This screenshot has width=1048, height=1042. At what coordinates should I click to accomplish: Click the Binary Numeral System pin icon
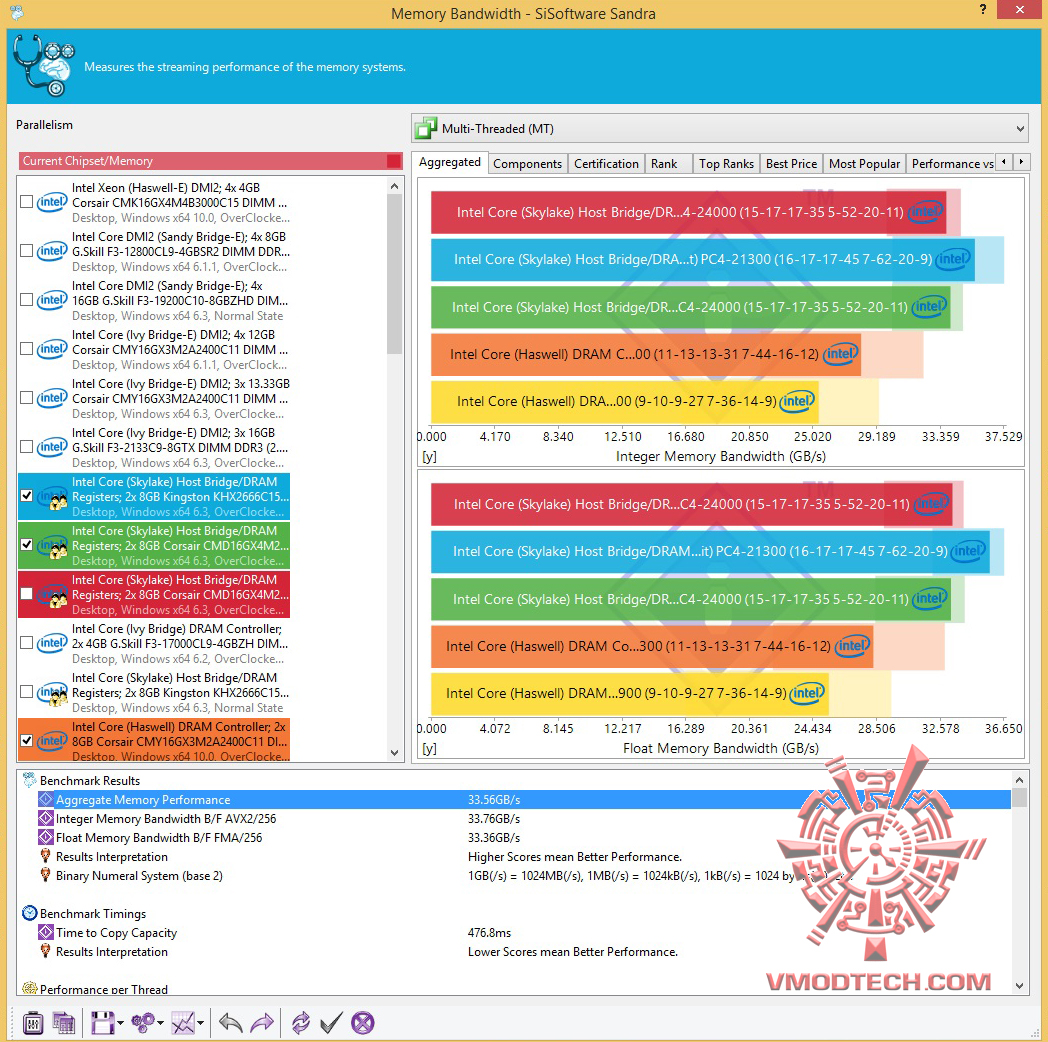tap(45, 875)
